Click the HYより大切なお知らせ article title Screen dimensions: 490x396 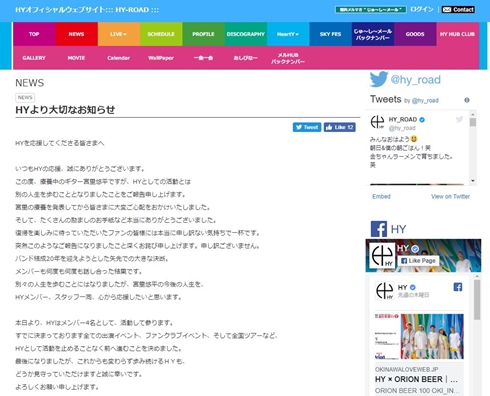65,110
